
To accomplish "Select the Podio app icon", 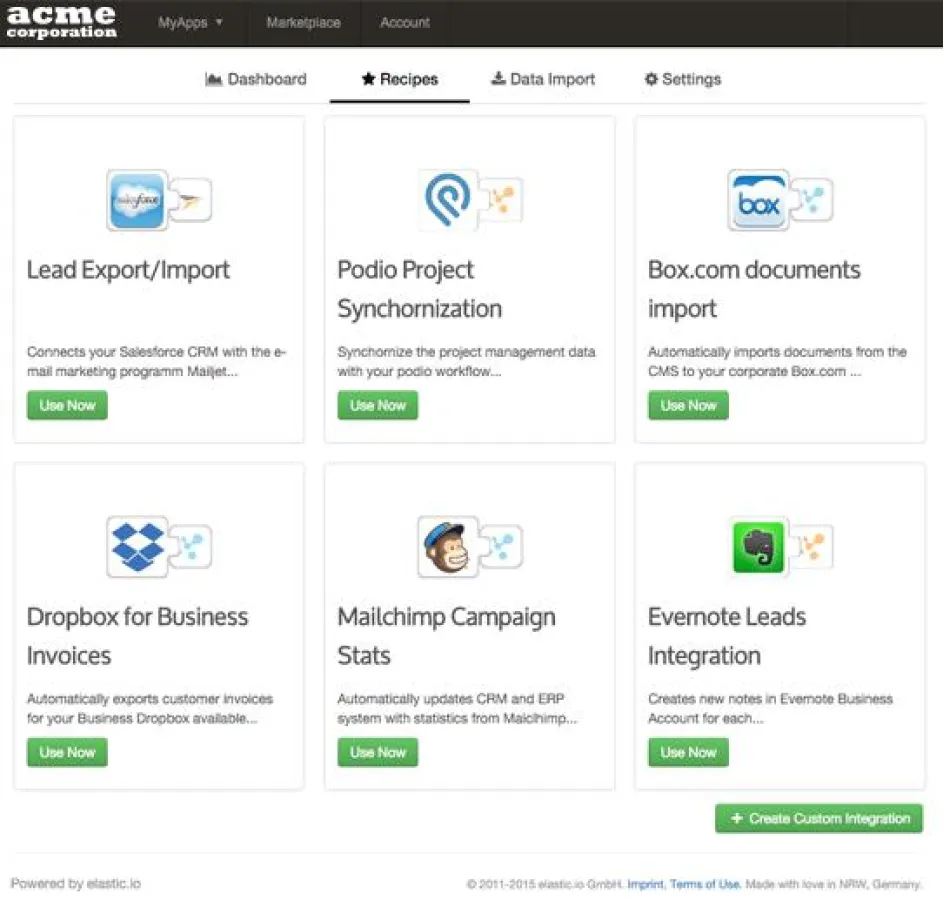I will [447, 200].
